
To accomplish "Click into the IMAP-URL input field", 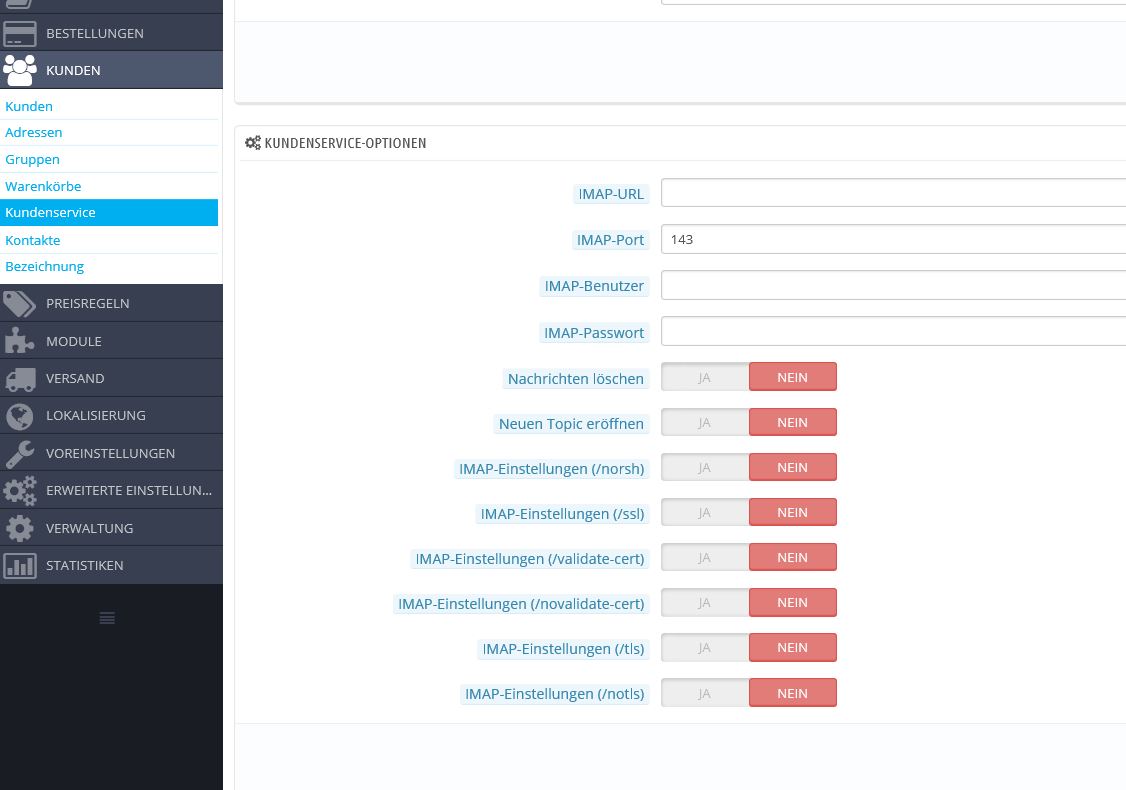I will (893, 192).
